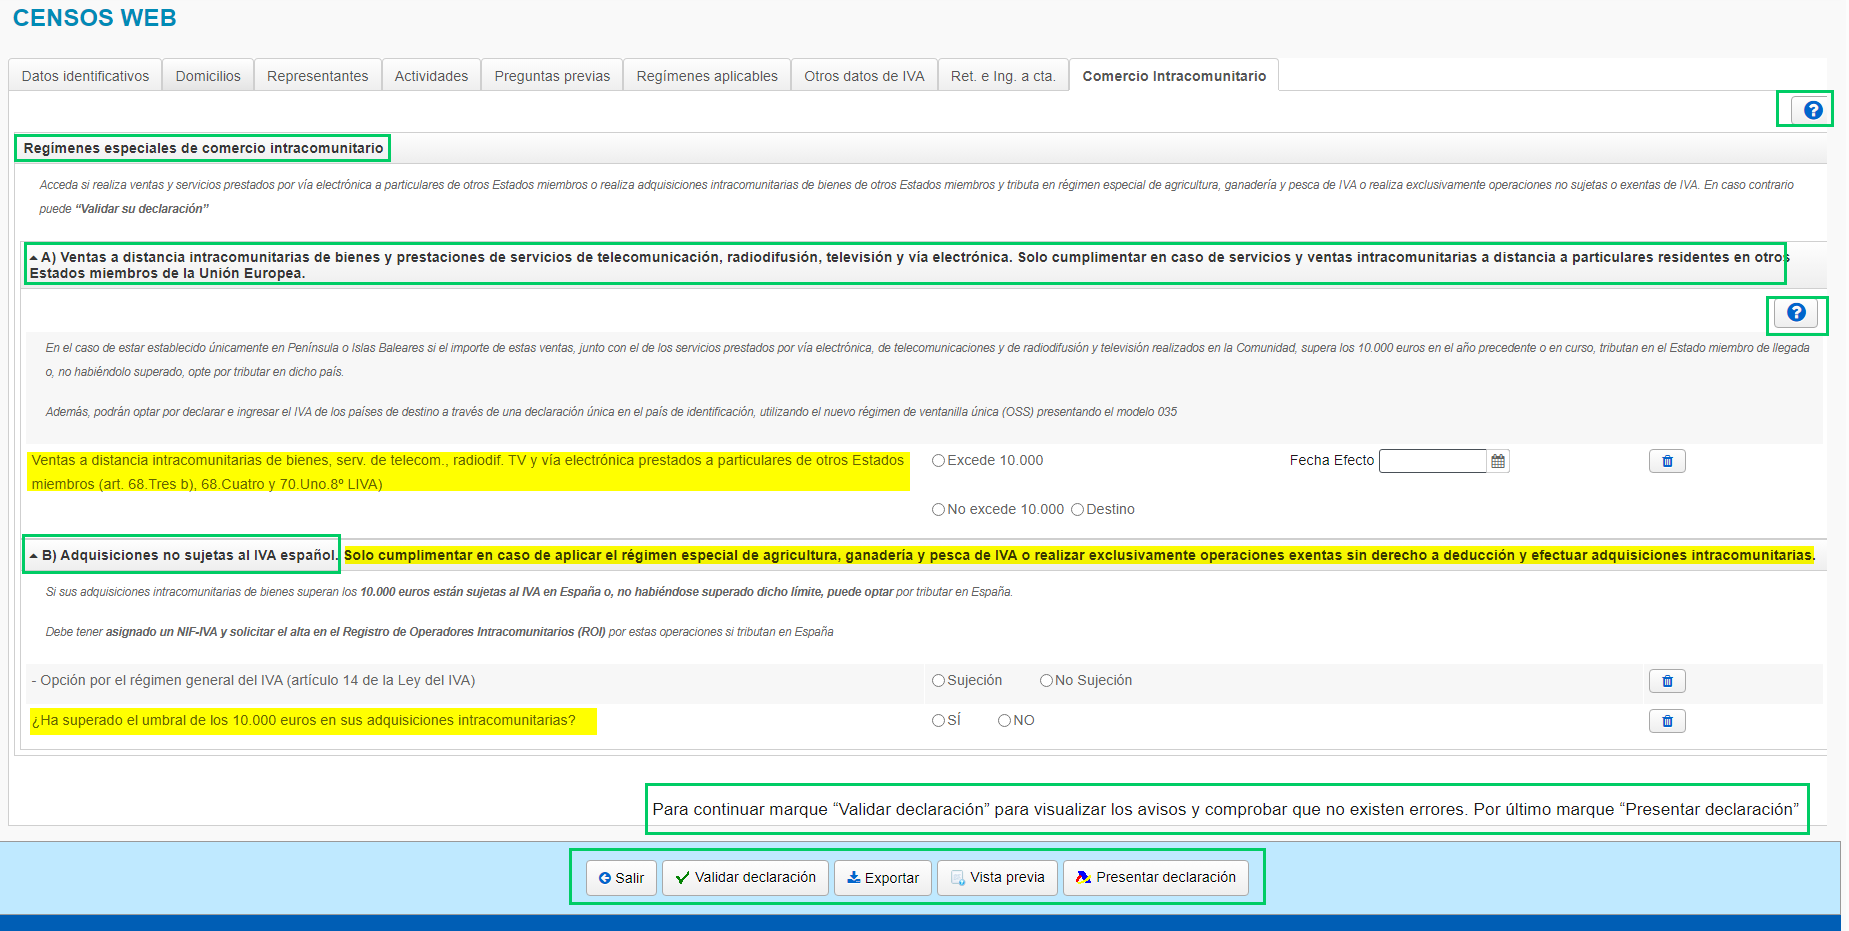Choose the No excede 10.000 option
The height and width of the screenshot is (931, 1849).
[x=938, y=510]
